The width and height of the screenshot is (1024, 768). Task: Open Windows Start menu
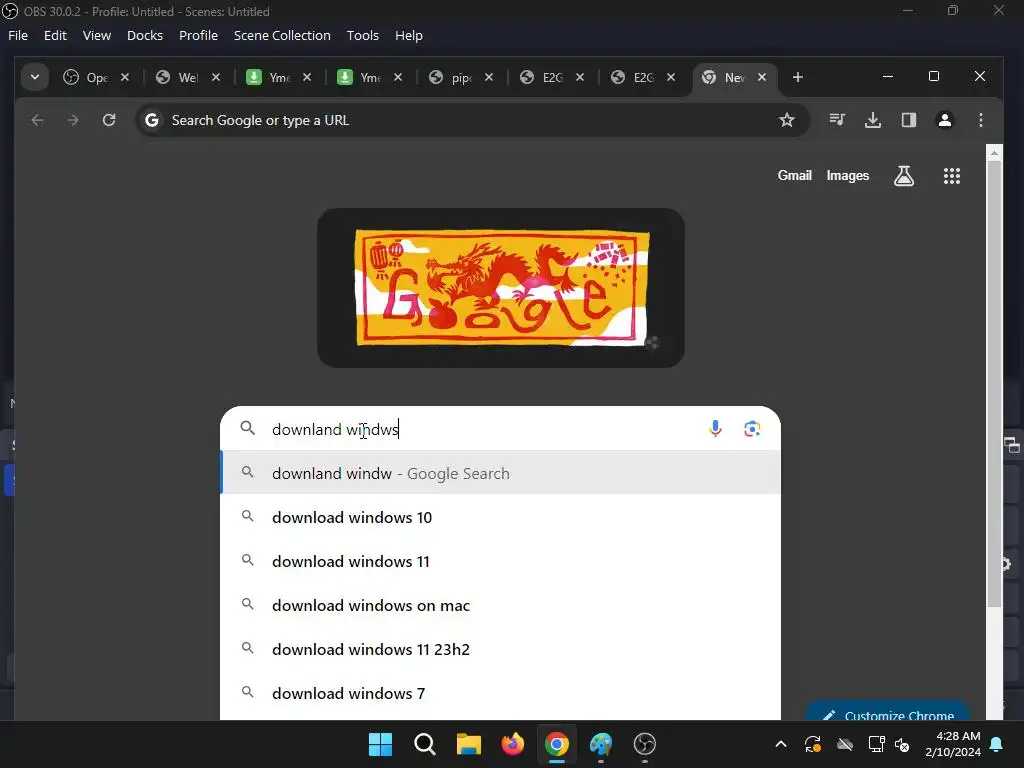click(x=380, y=744)
